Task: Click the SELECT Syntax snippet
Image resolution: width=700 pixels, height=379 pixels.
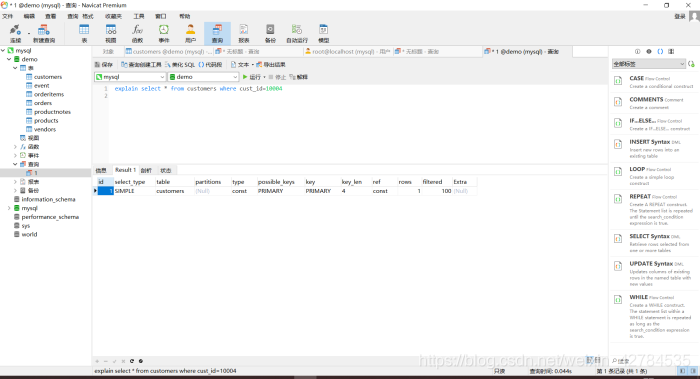Action: tap(654, 243)
